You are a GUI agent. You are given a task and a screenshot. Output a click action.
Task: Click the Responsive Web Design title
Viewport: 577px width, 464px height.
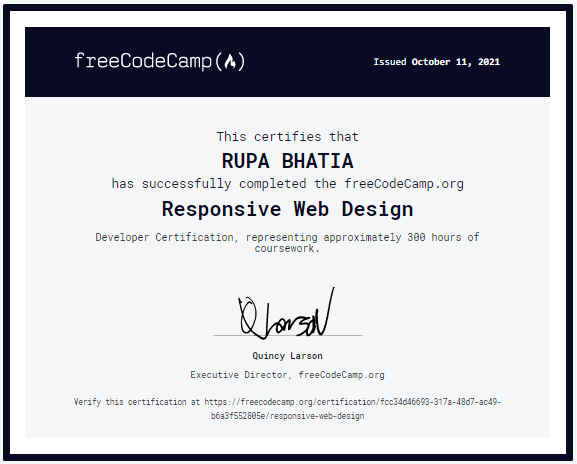[x=287, y=209]
